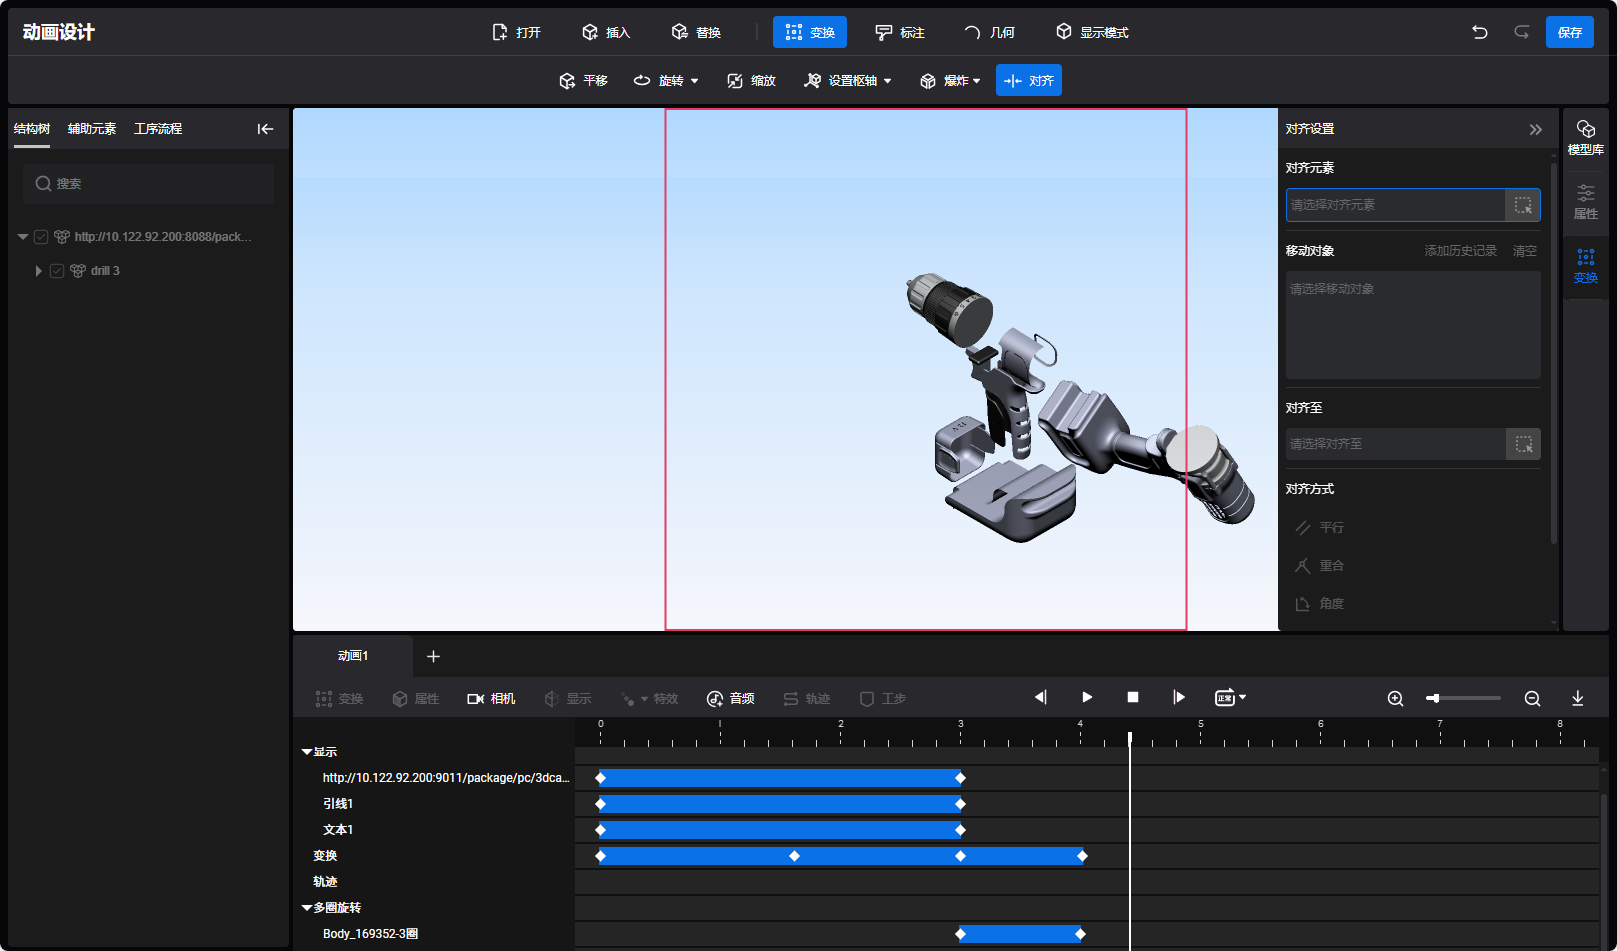
Task: Open the 模型库 model library panel
Action: (x=1585, y=137)
